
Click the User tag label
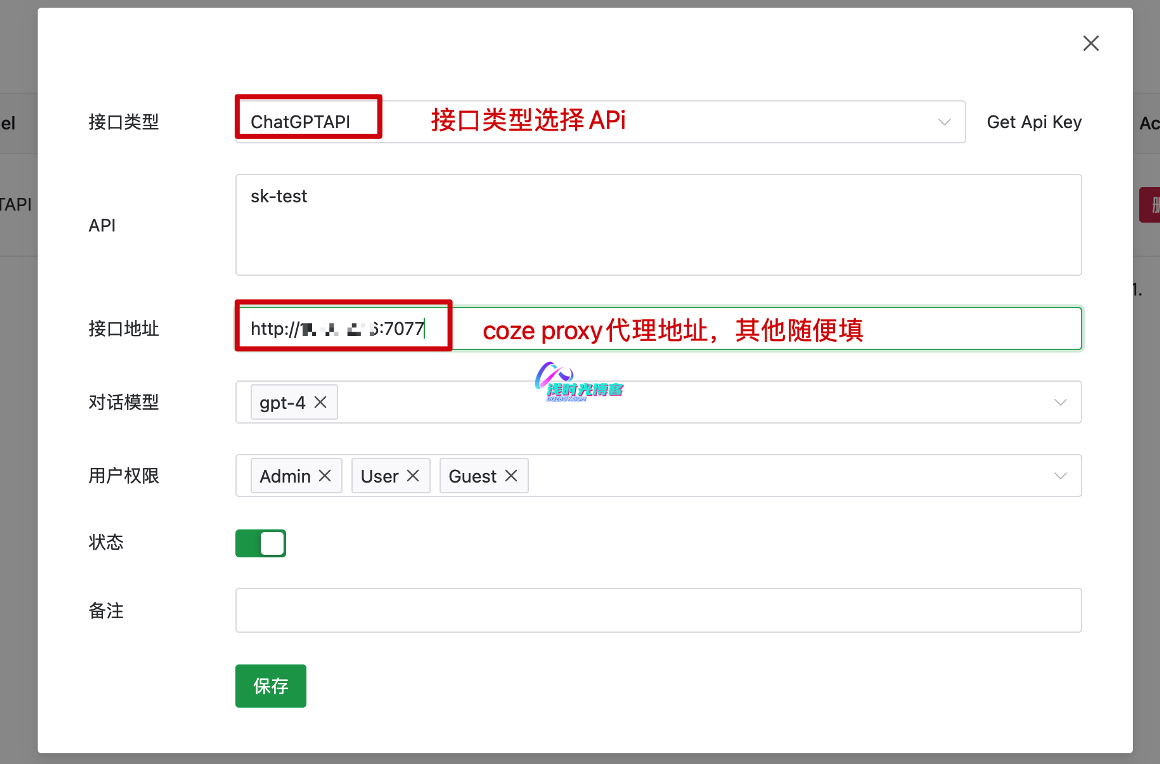(380, 476)
